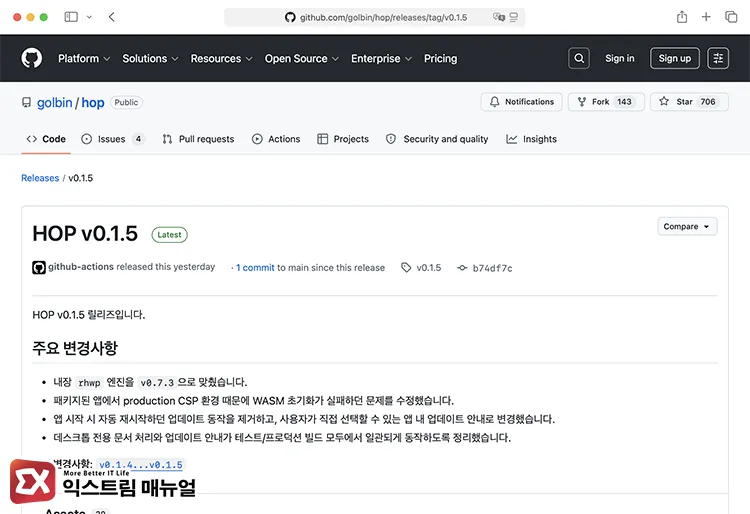Image resolution: width=750 pixels, height=514 pixels.
Task: Open the Insights tab
Action: coord(531,139)
